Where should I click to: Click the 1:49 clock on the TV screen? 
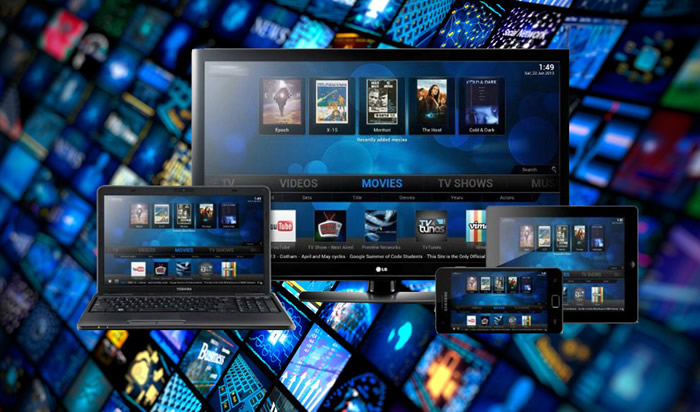tap(546, 67)
